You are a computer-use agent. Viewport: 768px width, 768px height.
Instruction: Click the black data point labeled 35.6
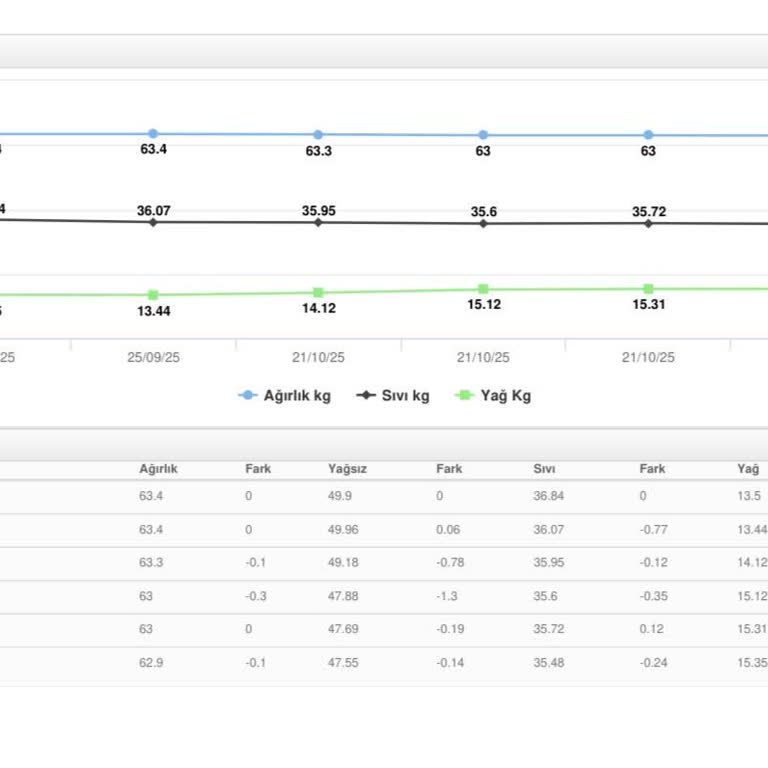click(483, 224)
